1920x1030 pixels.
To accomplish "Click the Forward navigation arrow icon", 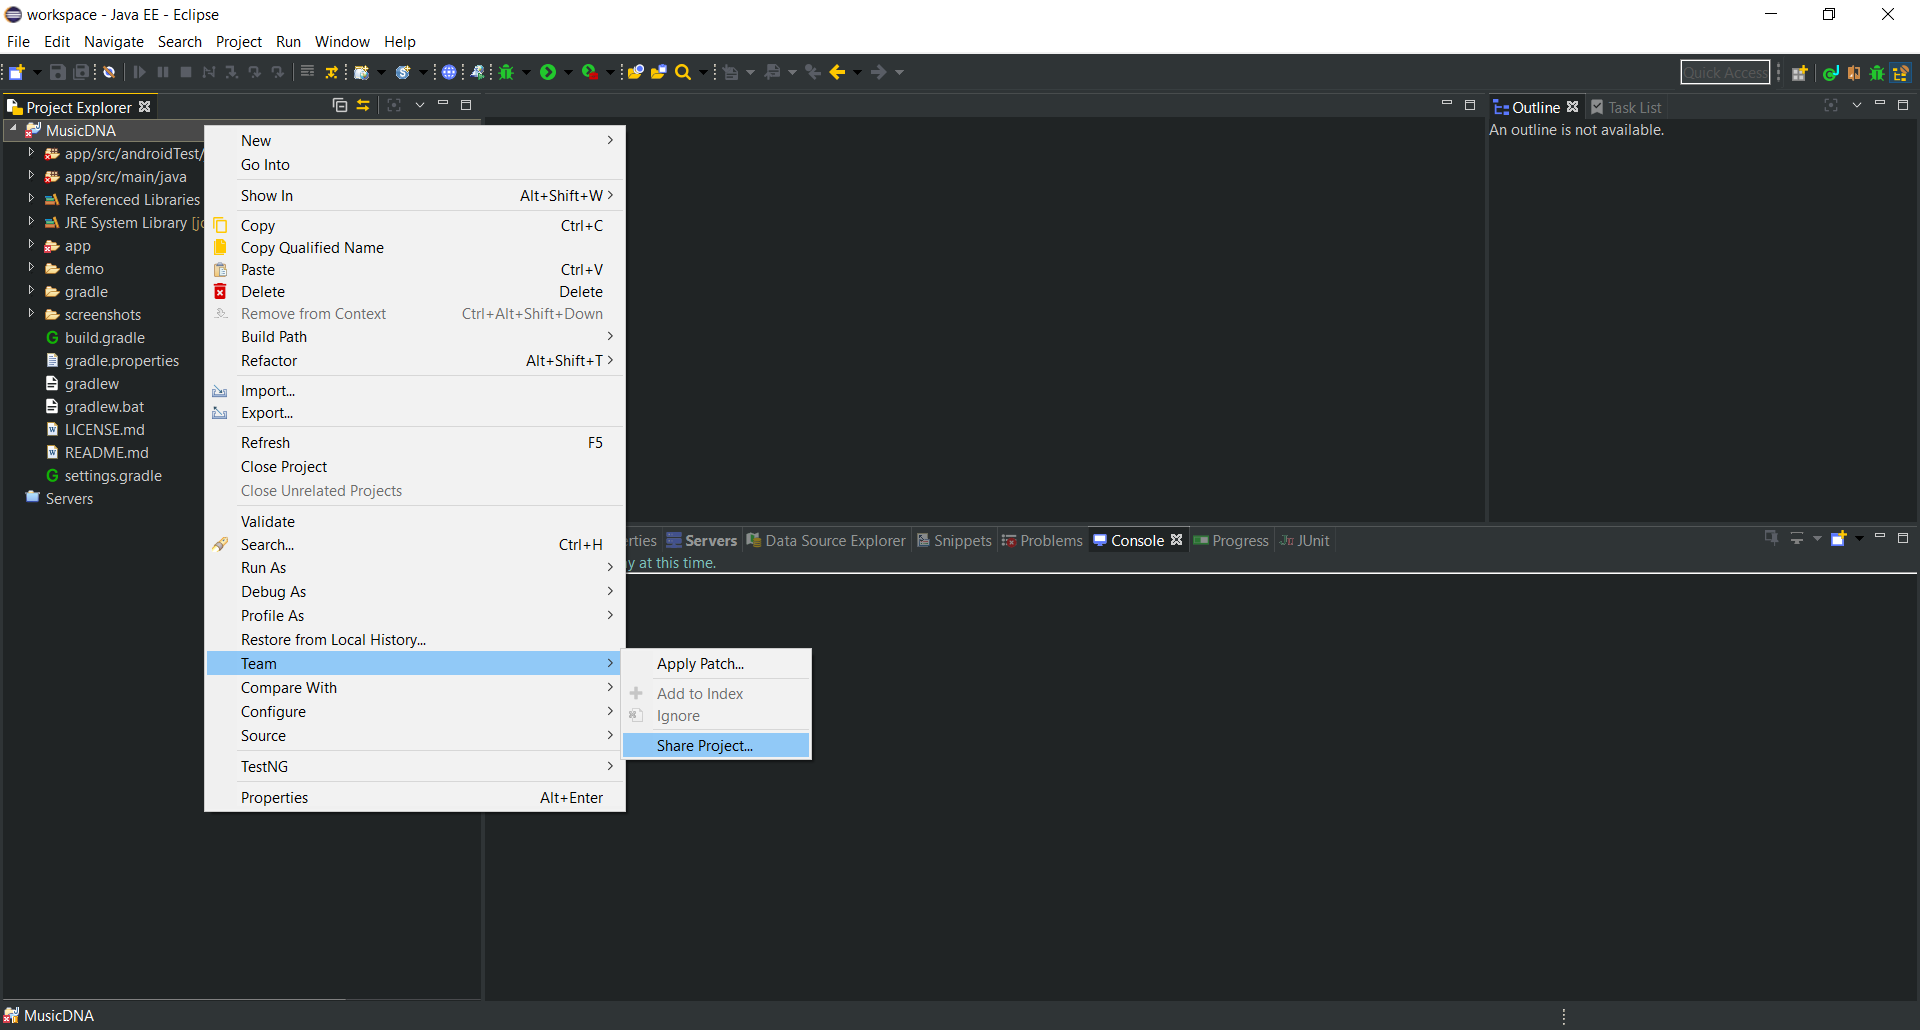I will (x=878, y=72).
